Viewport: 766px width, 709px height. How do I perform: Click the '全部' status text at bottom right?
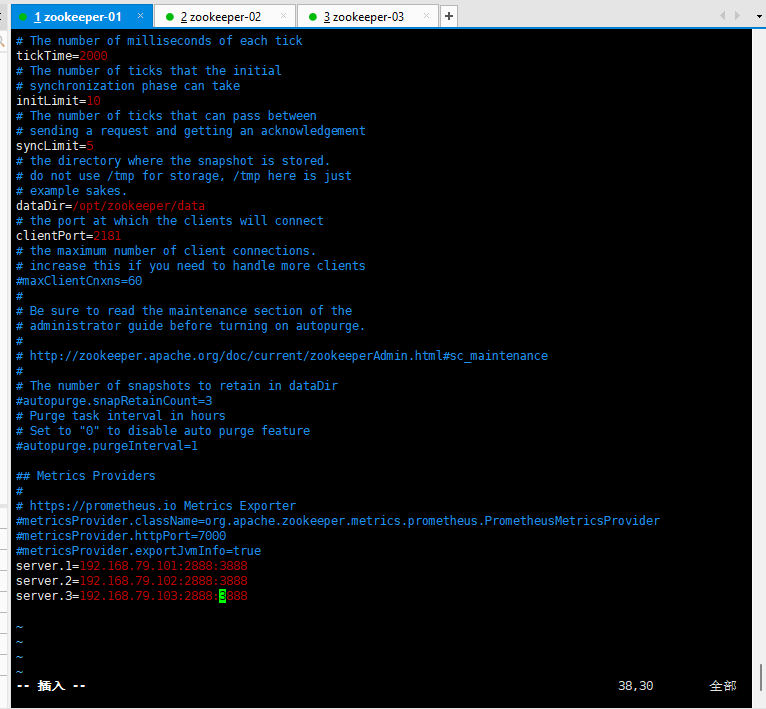click(723, 686)
